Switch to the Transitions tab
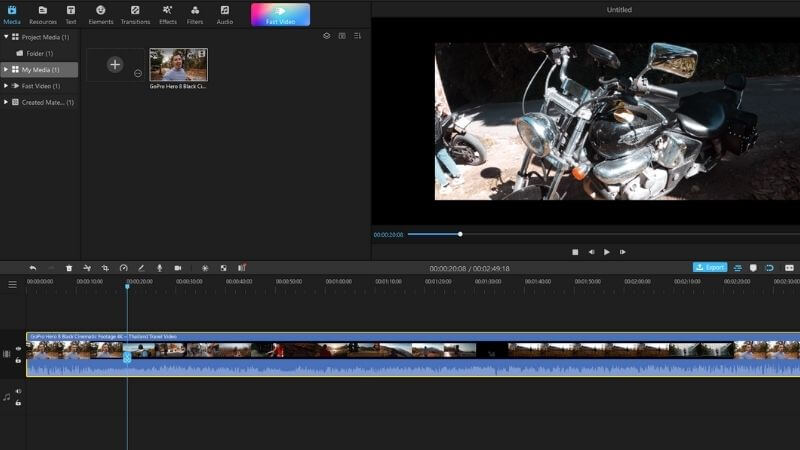This screenshot has width=800, height=450. [135, 15]
